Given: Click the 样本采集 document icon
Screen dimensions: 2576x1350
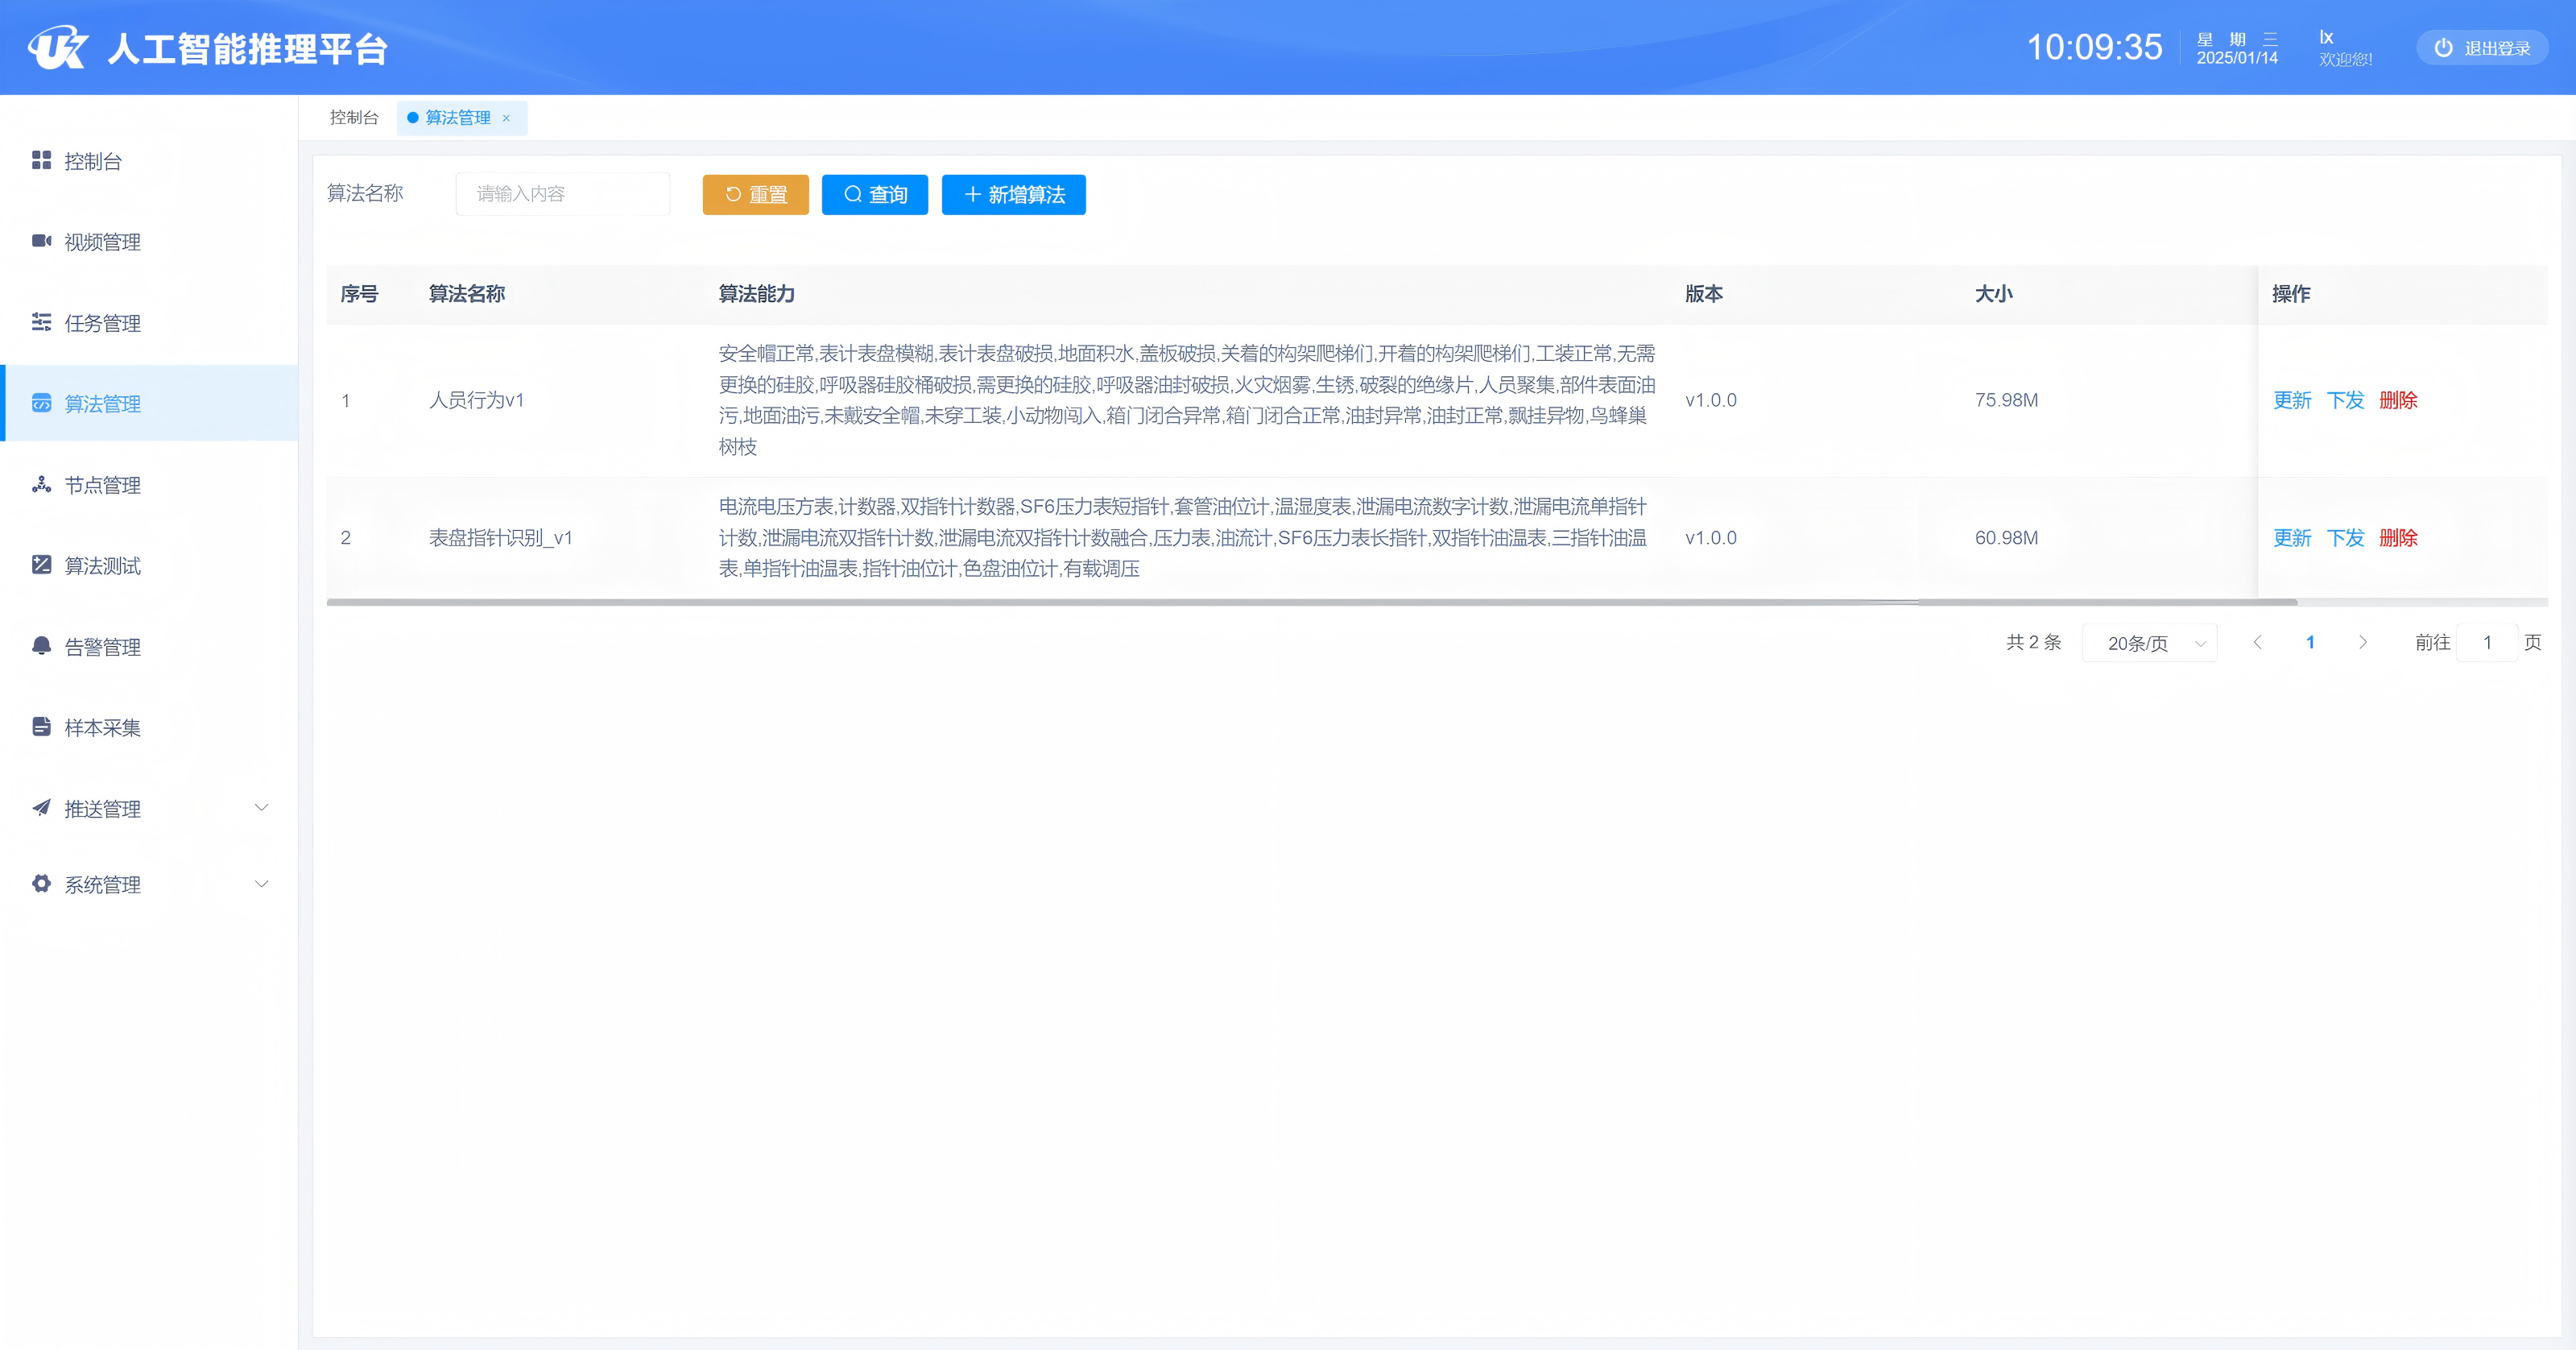Looking at the screenshot, I should tap(41, 727).
